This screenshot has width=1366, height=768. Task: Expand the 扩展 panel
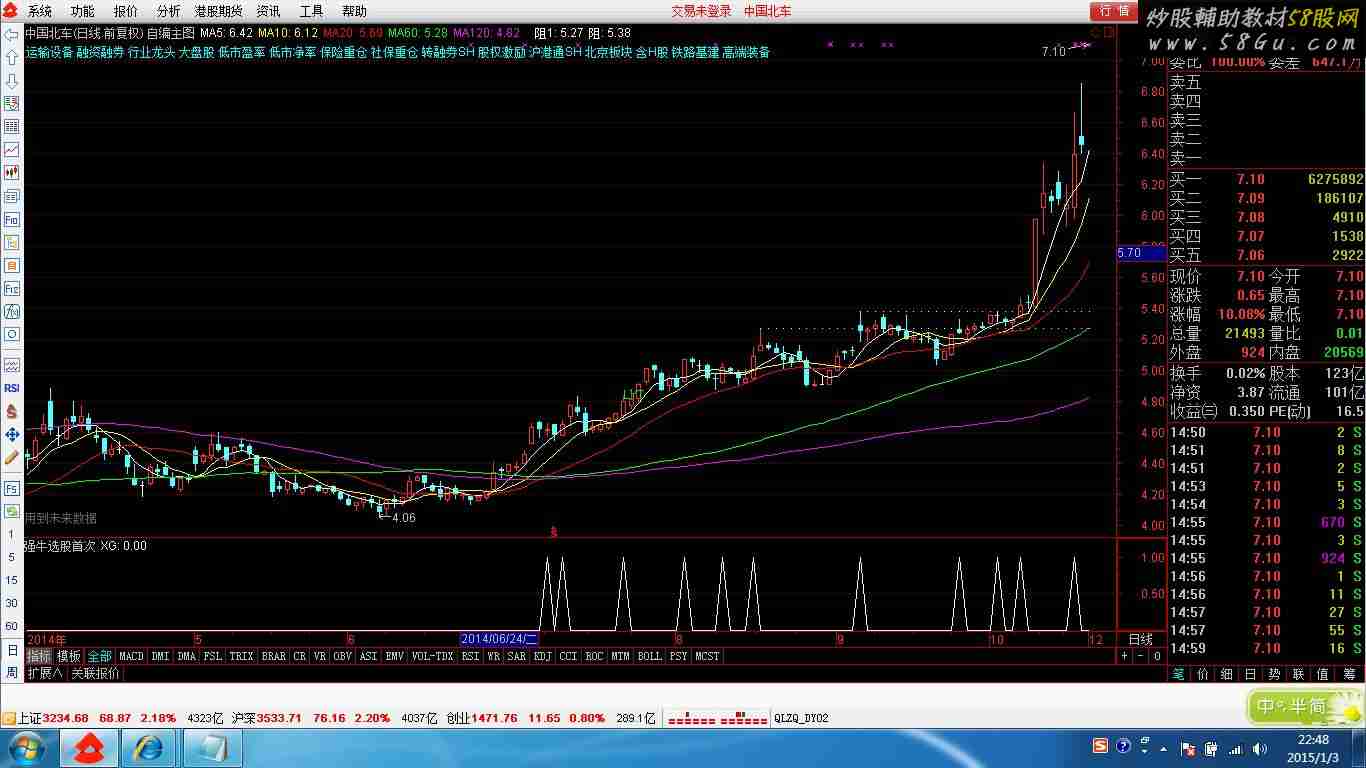[x=45, y=673]
